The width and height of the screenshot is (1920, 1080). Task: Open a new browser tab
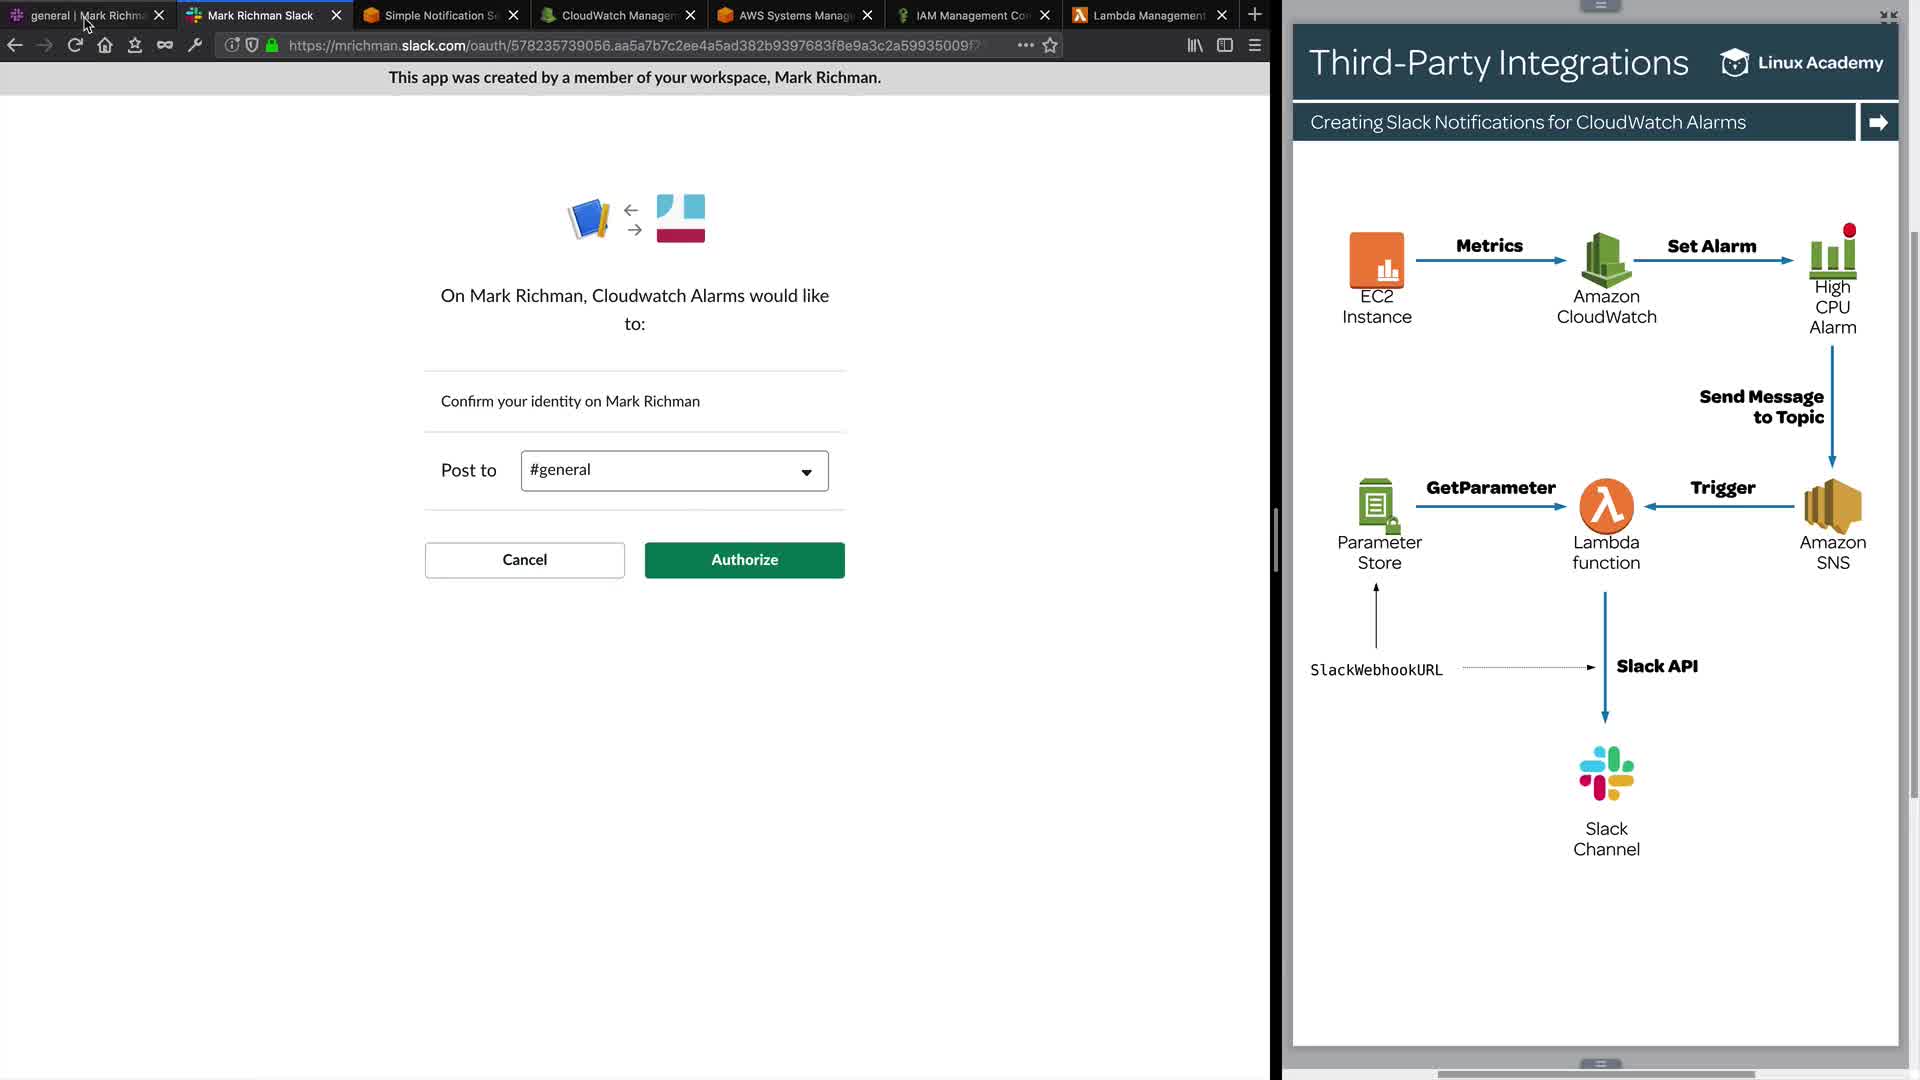pos(1255,15)
